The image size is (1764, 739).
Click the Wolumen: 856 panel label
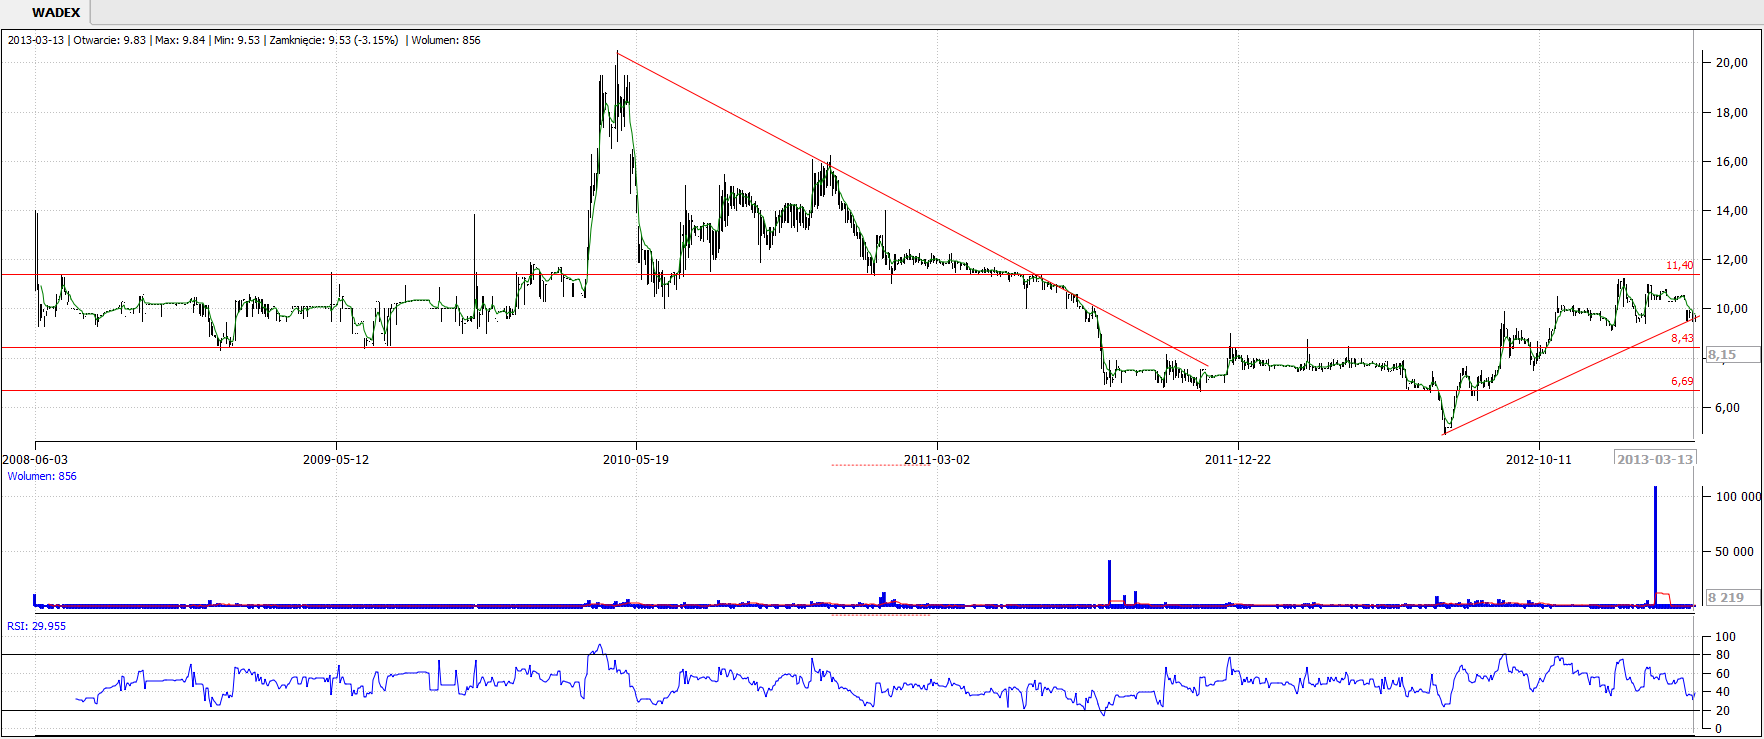[x=42, y=476]
